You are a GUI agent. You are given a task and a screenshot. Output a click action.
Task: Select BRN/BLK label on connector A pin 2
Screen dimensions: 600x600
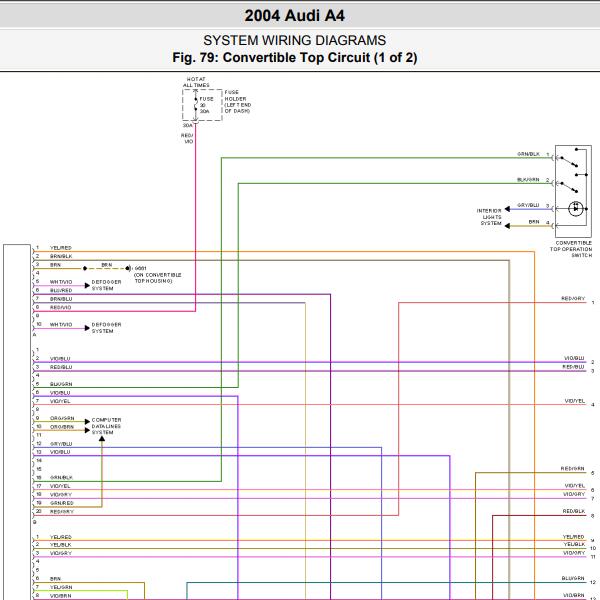tap(61, 256)
